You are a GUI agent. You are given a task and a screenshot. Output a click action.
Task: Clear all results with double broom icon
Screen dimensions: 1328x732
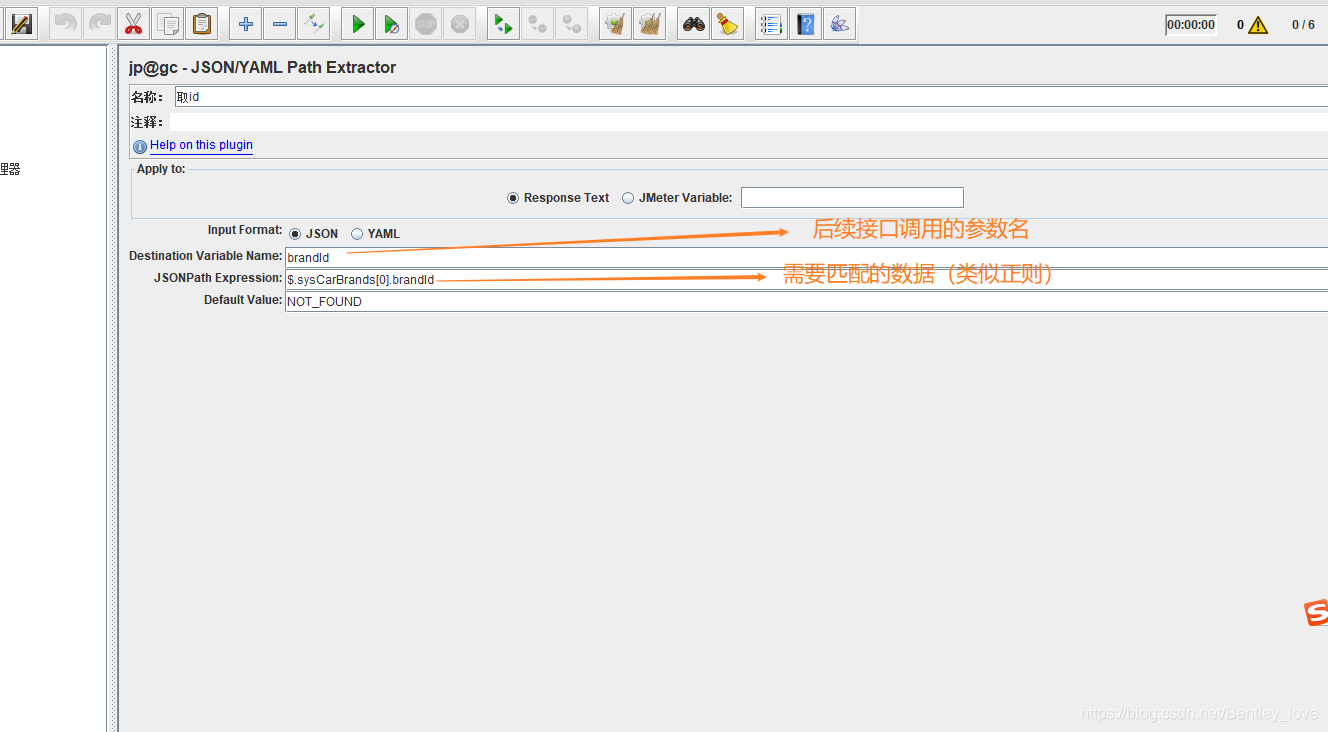(x=650, y=24)
